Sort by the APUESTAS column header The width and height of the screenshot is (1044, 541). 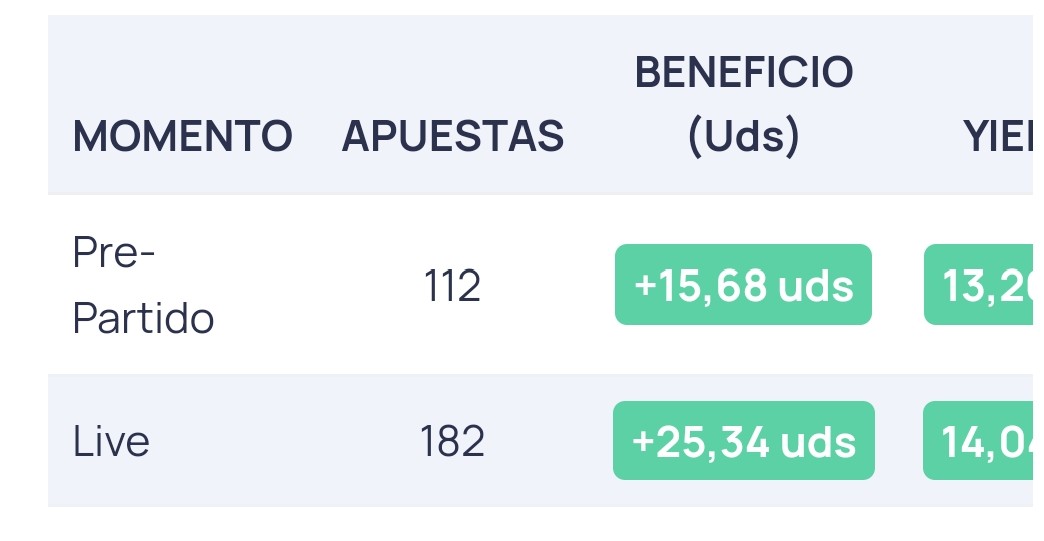coord(453,136)
